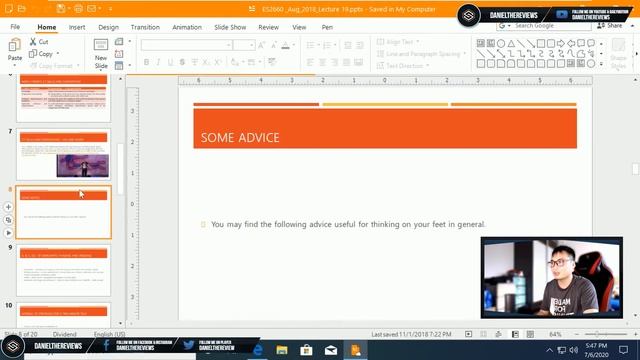Viewport: 640px width, 360px height.
Task: Open the Review tab
Action: 269,27
